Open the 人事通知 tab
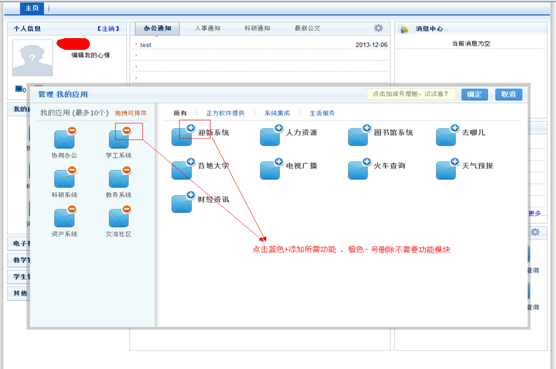Screen dimensions: 556x369 (x=207, y=28)
